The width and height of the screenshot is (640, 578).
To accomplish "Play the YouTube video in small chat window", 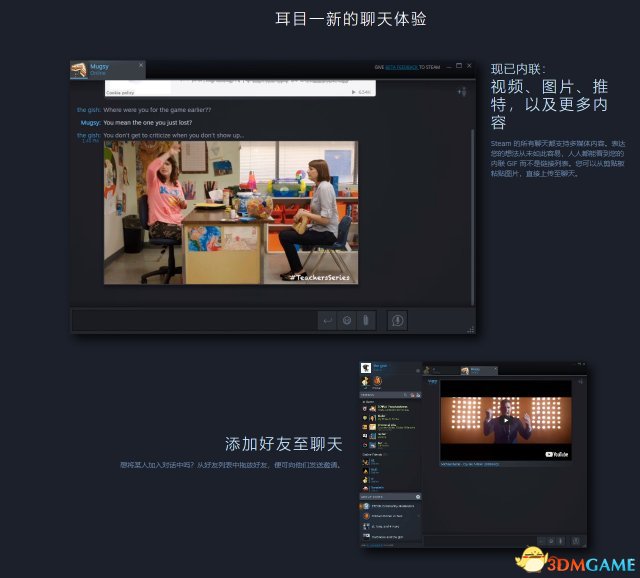I will tap(506, 420).
